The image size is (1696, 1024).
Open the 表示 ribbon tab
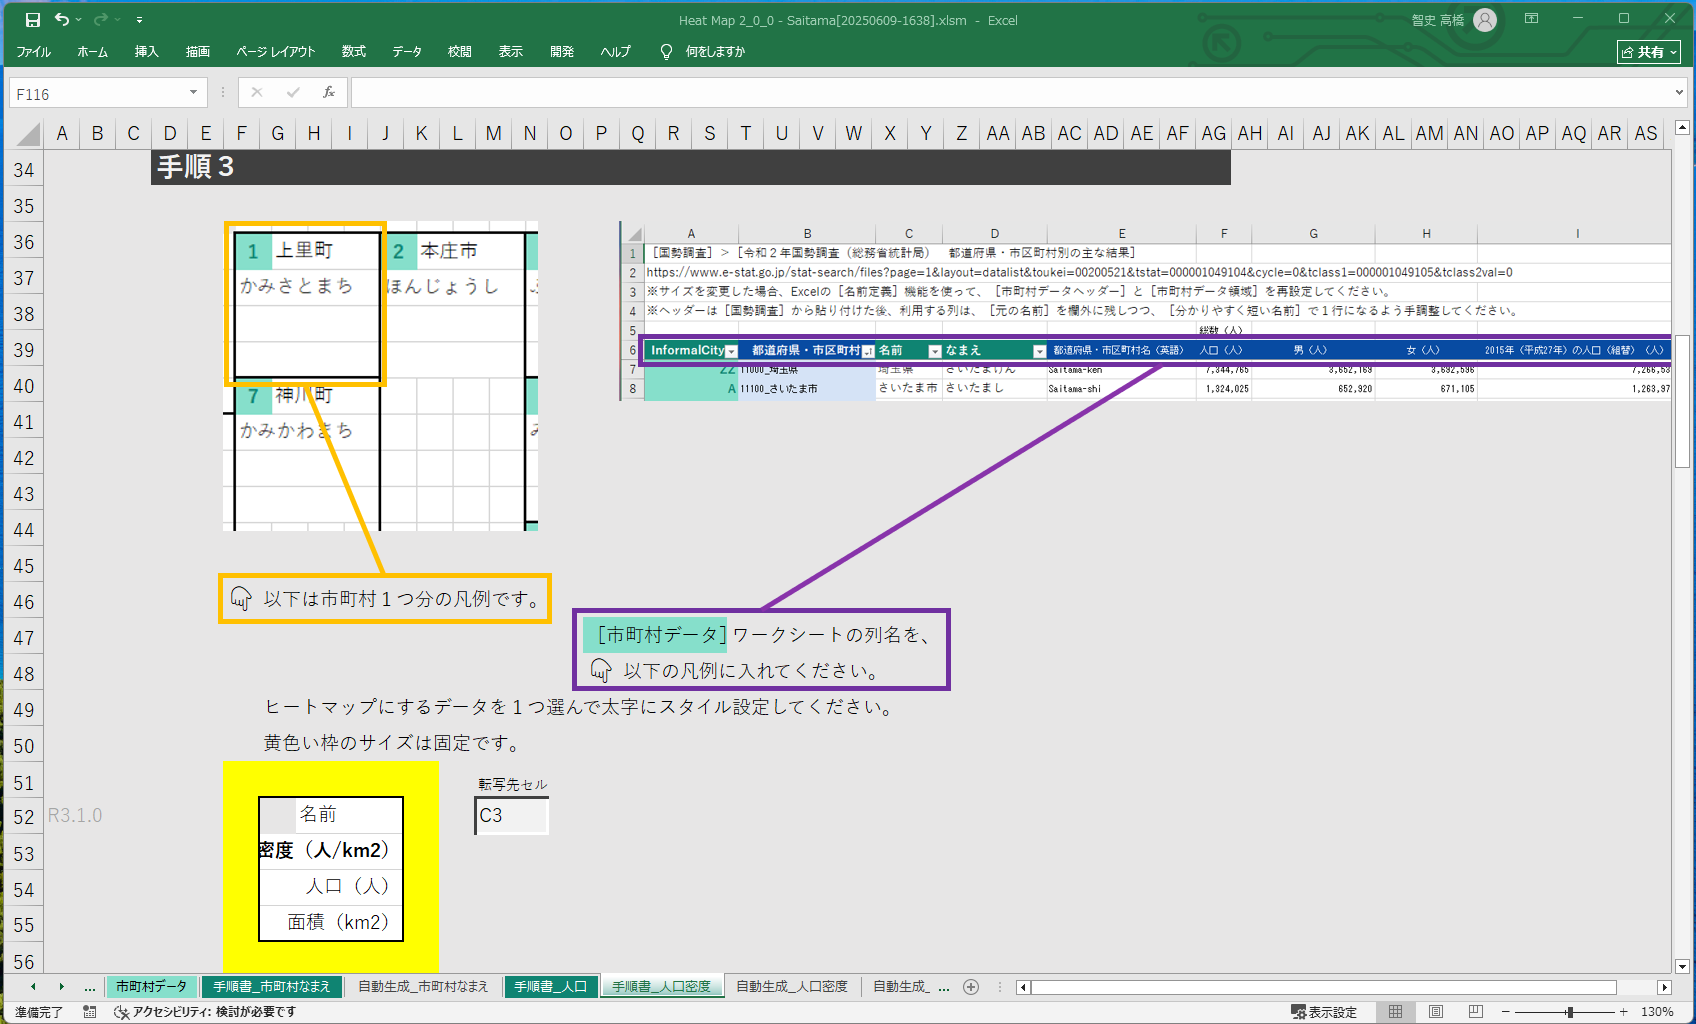click(511, 52)
